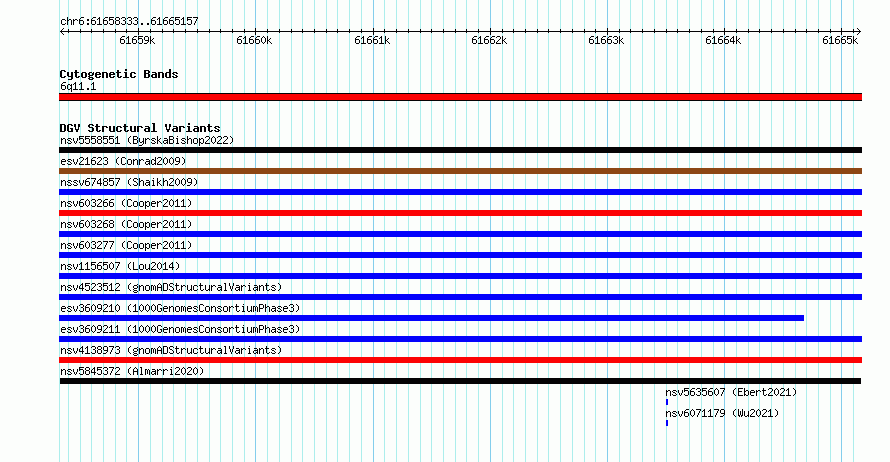Screen dimensions: 890x462
Task: Click the brown bar of esv21623
Action: click(460, 171)
